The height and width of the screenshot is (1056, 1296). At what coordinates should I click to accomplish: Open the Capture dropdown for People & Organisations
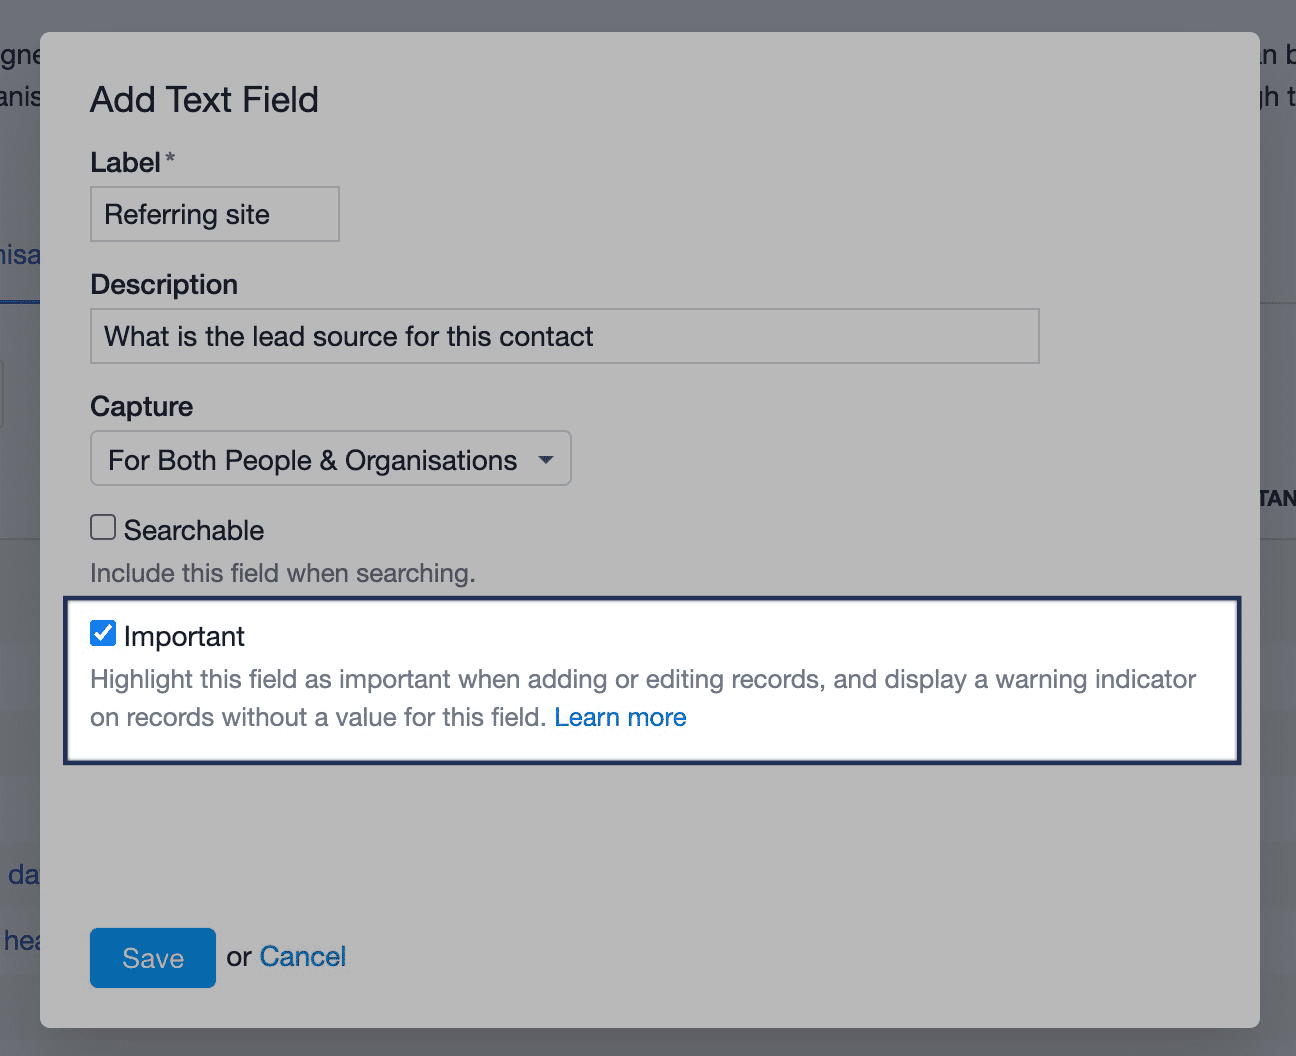tap(331, 458)
